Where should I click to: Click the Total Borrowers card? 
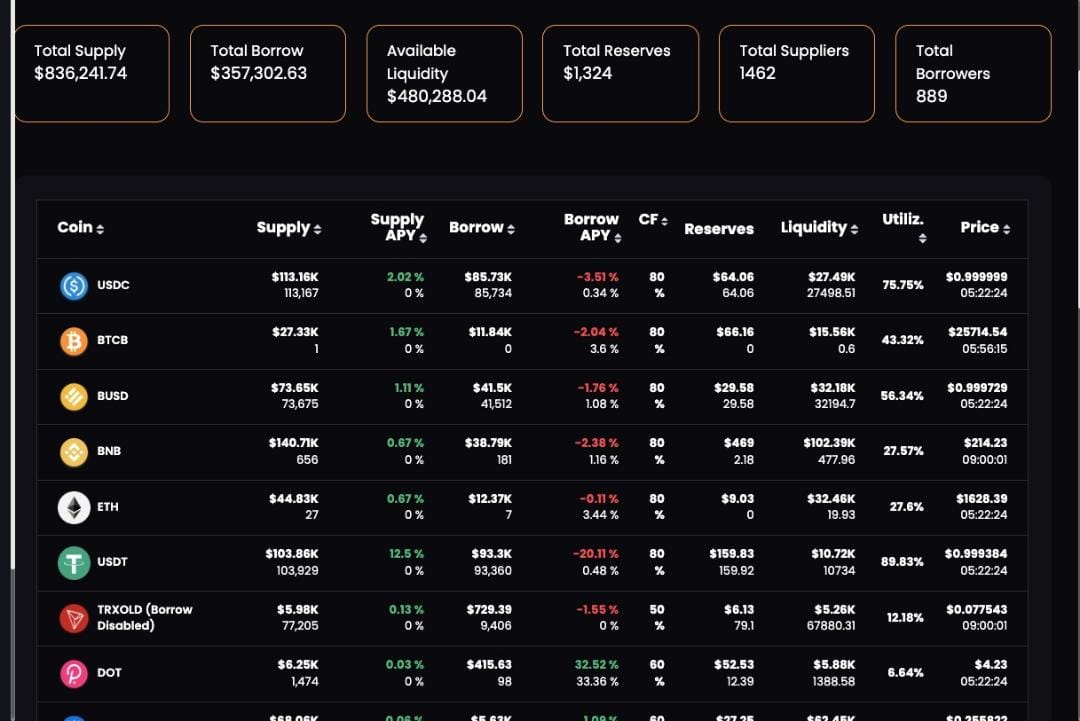[x=972, y=73]
